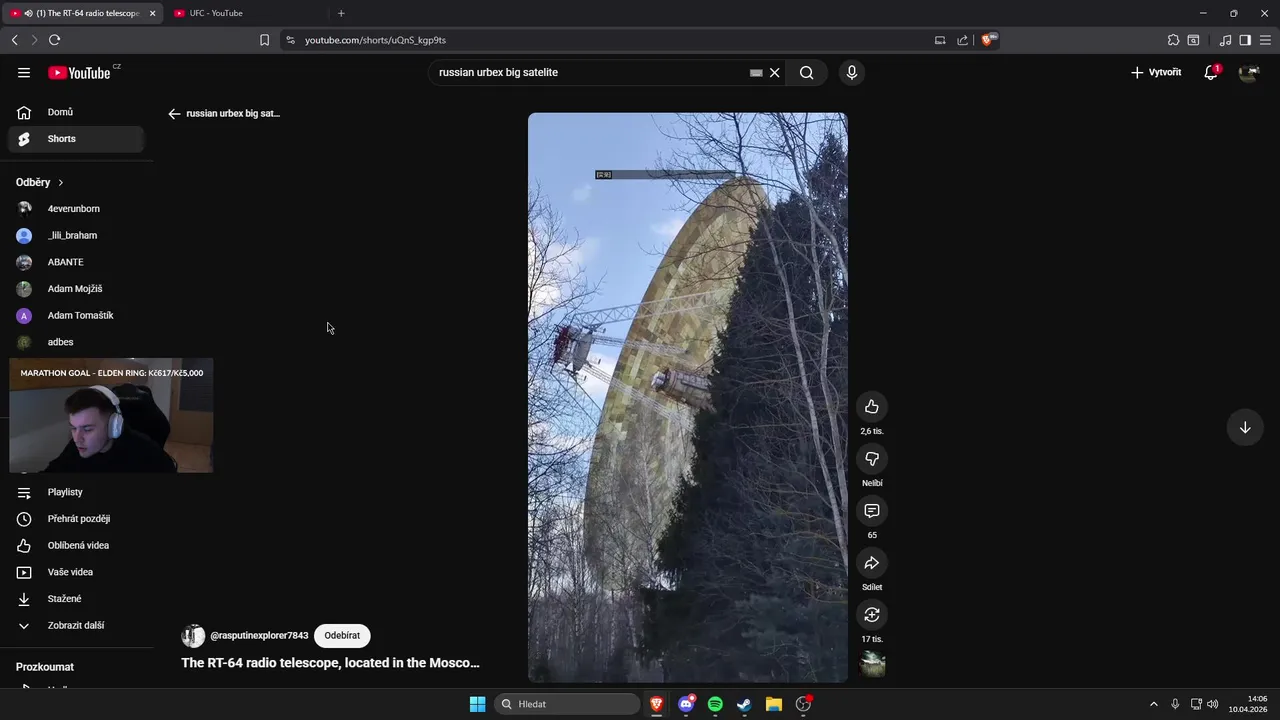Click the browser back arrow
This screenshot has height=720, width=1280.
(14, 40)
